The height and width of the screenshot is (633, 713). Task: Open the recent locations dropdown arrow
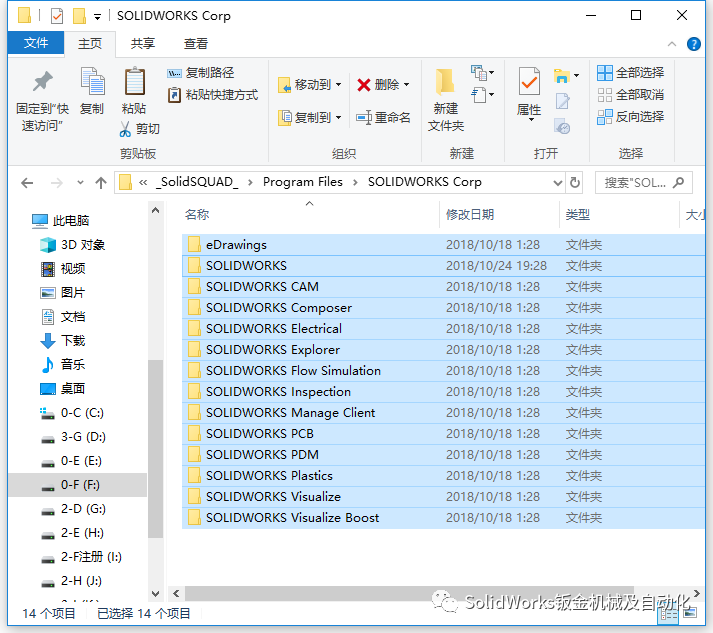pos(80,183)
